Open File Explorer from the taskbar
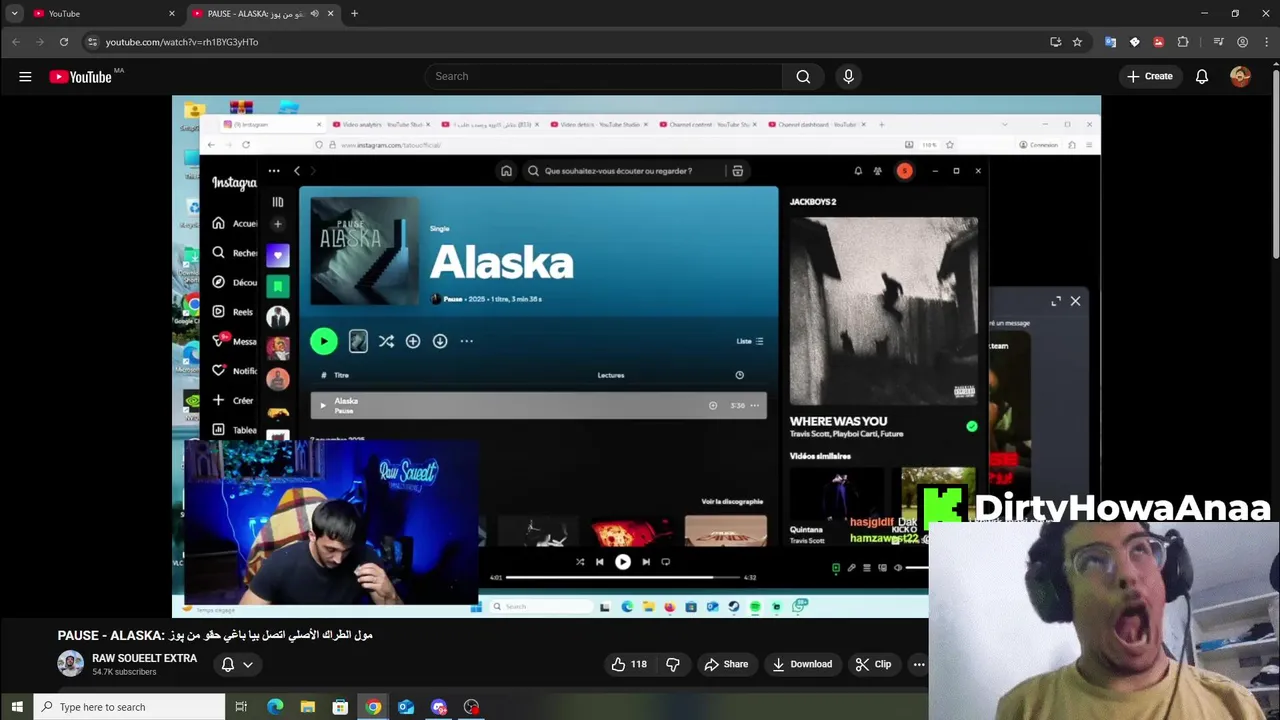This screenshot has height=720, width=1280. [x=308, y=707]
